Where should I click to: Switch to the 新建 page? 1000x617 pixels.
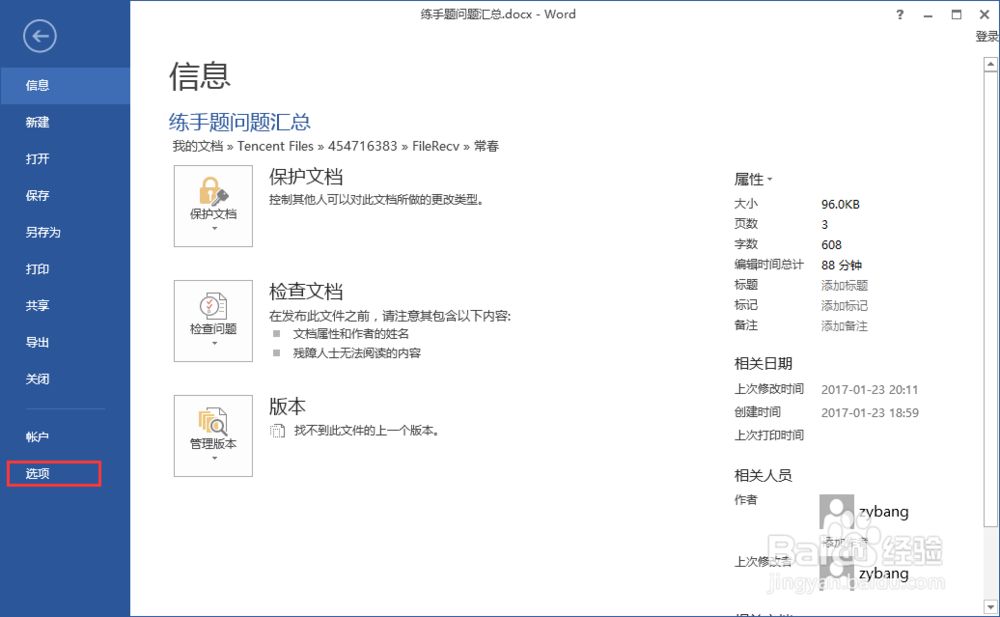(x=40, y=122)
